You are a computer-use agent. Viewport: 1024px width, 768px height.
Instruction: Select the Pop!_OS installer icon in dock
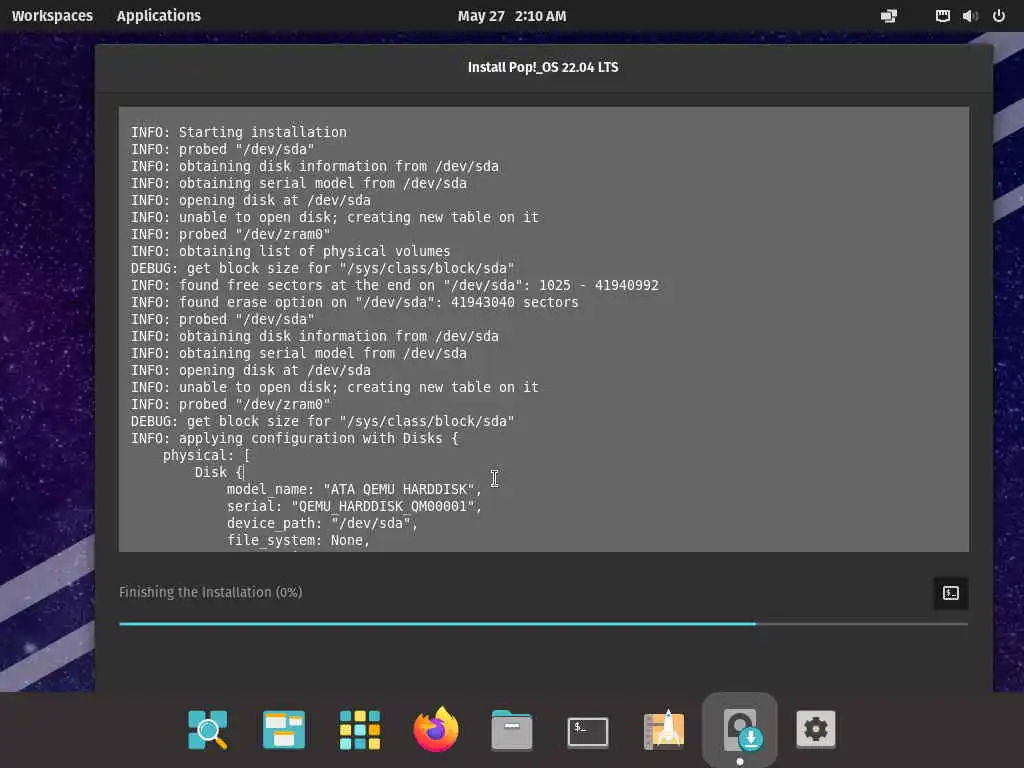pos(740,729)
